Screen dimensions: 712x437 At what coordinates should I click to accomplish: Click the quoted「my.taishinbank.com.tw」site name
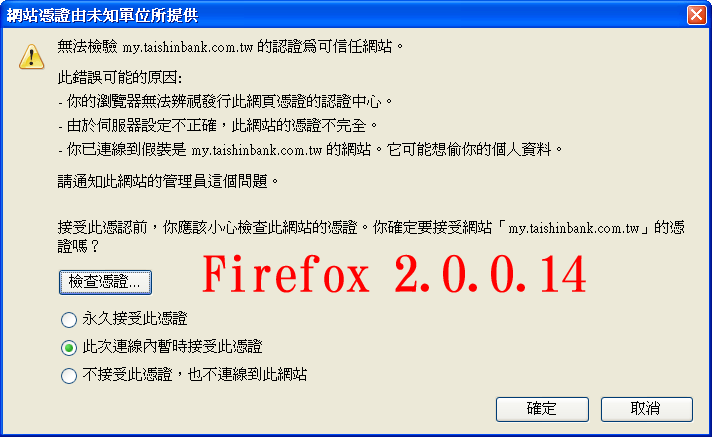pyautogui.click(x=574, y=228)
